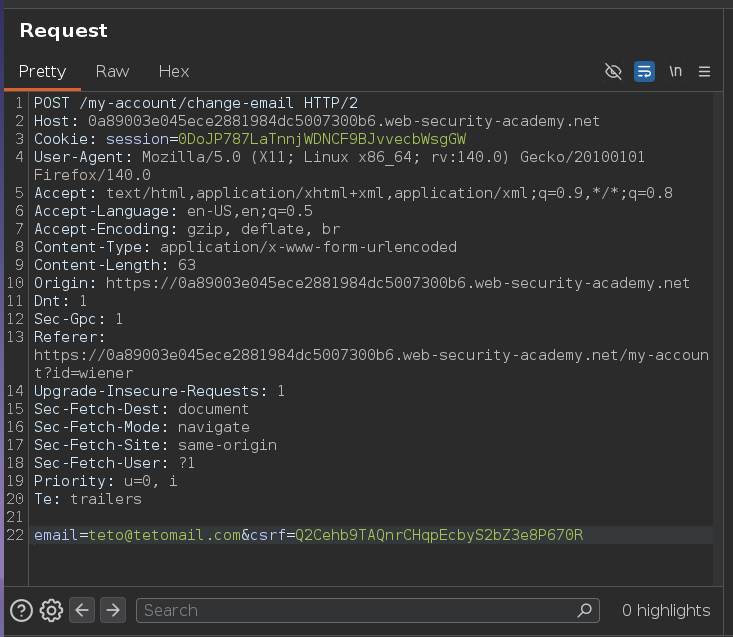This screenshot has height=637, width=733.
Task: Click the Te: trailers line
Action: point(88,499)
